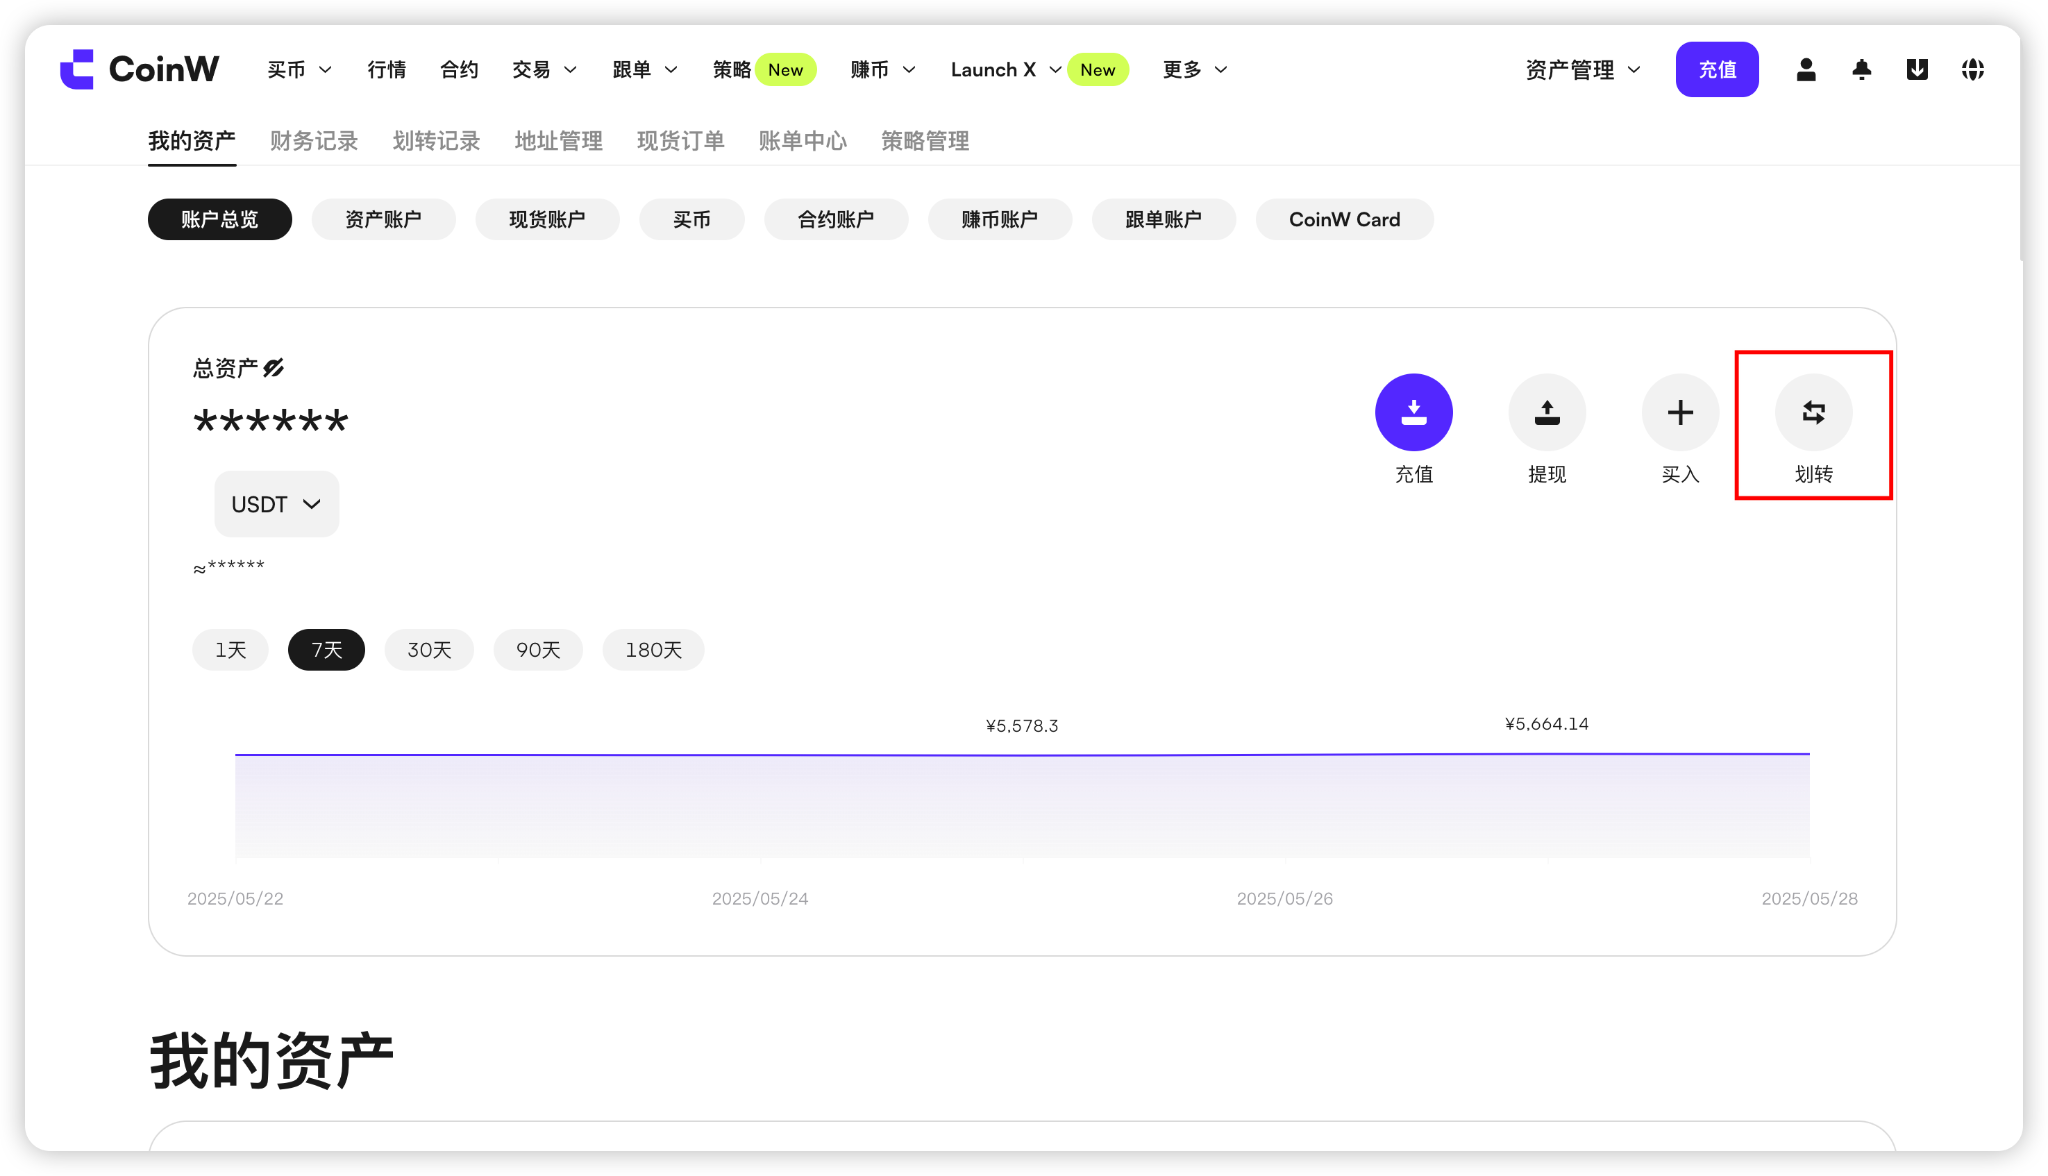The height and width of the screenshot is (1176, 2048).
Task: Click the 2025/05/24 axis date
Action: tap(760, 899)
